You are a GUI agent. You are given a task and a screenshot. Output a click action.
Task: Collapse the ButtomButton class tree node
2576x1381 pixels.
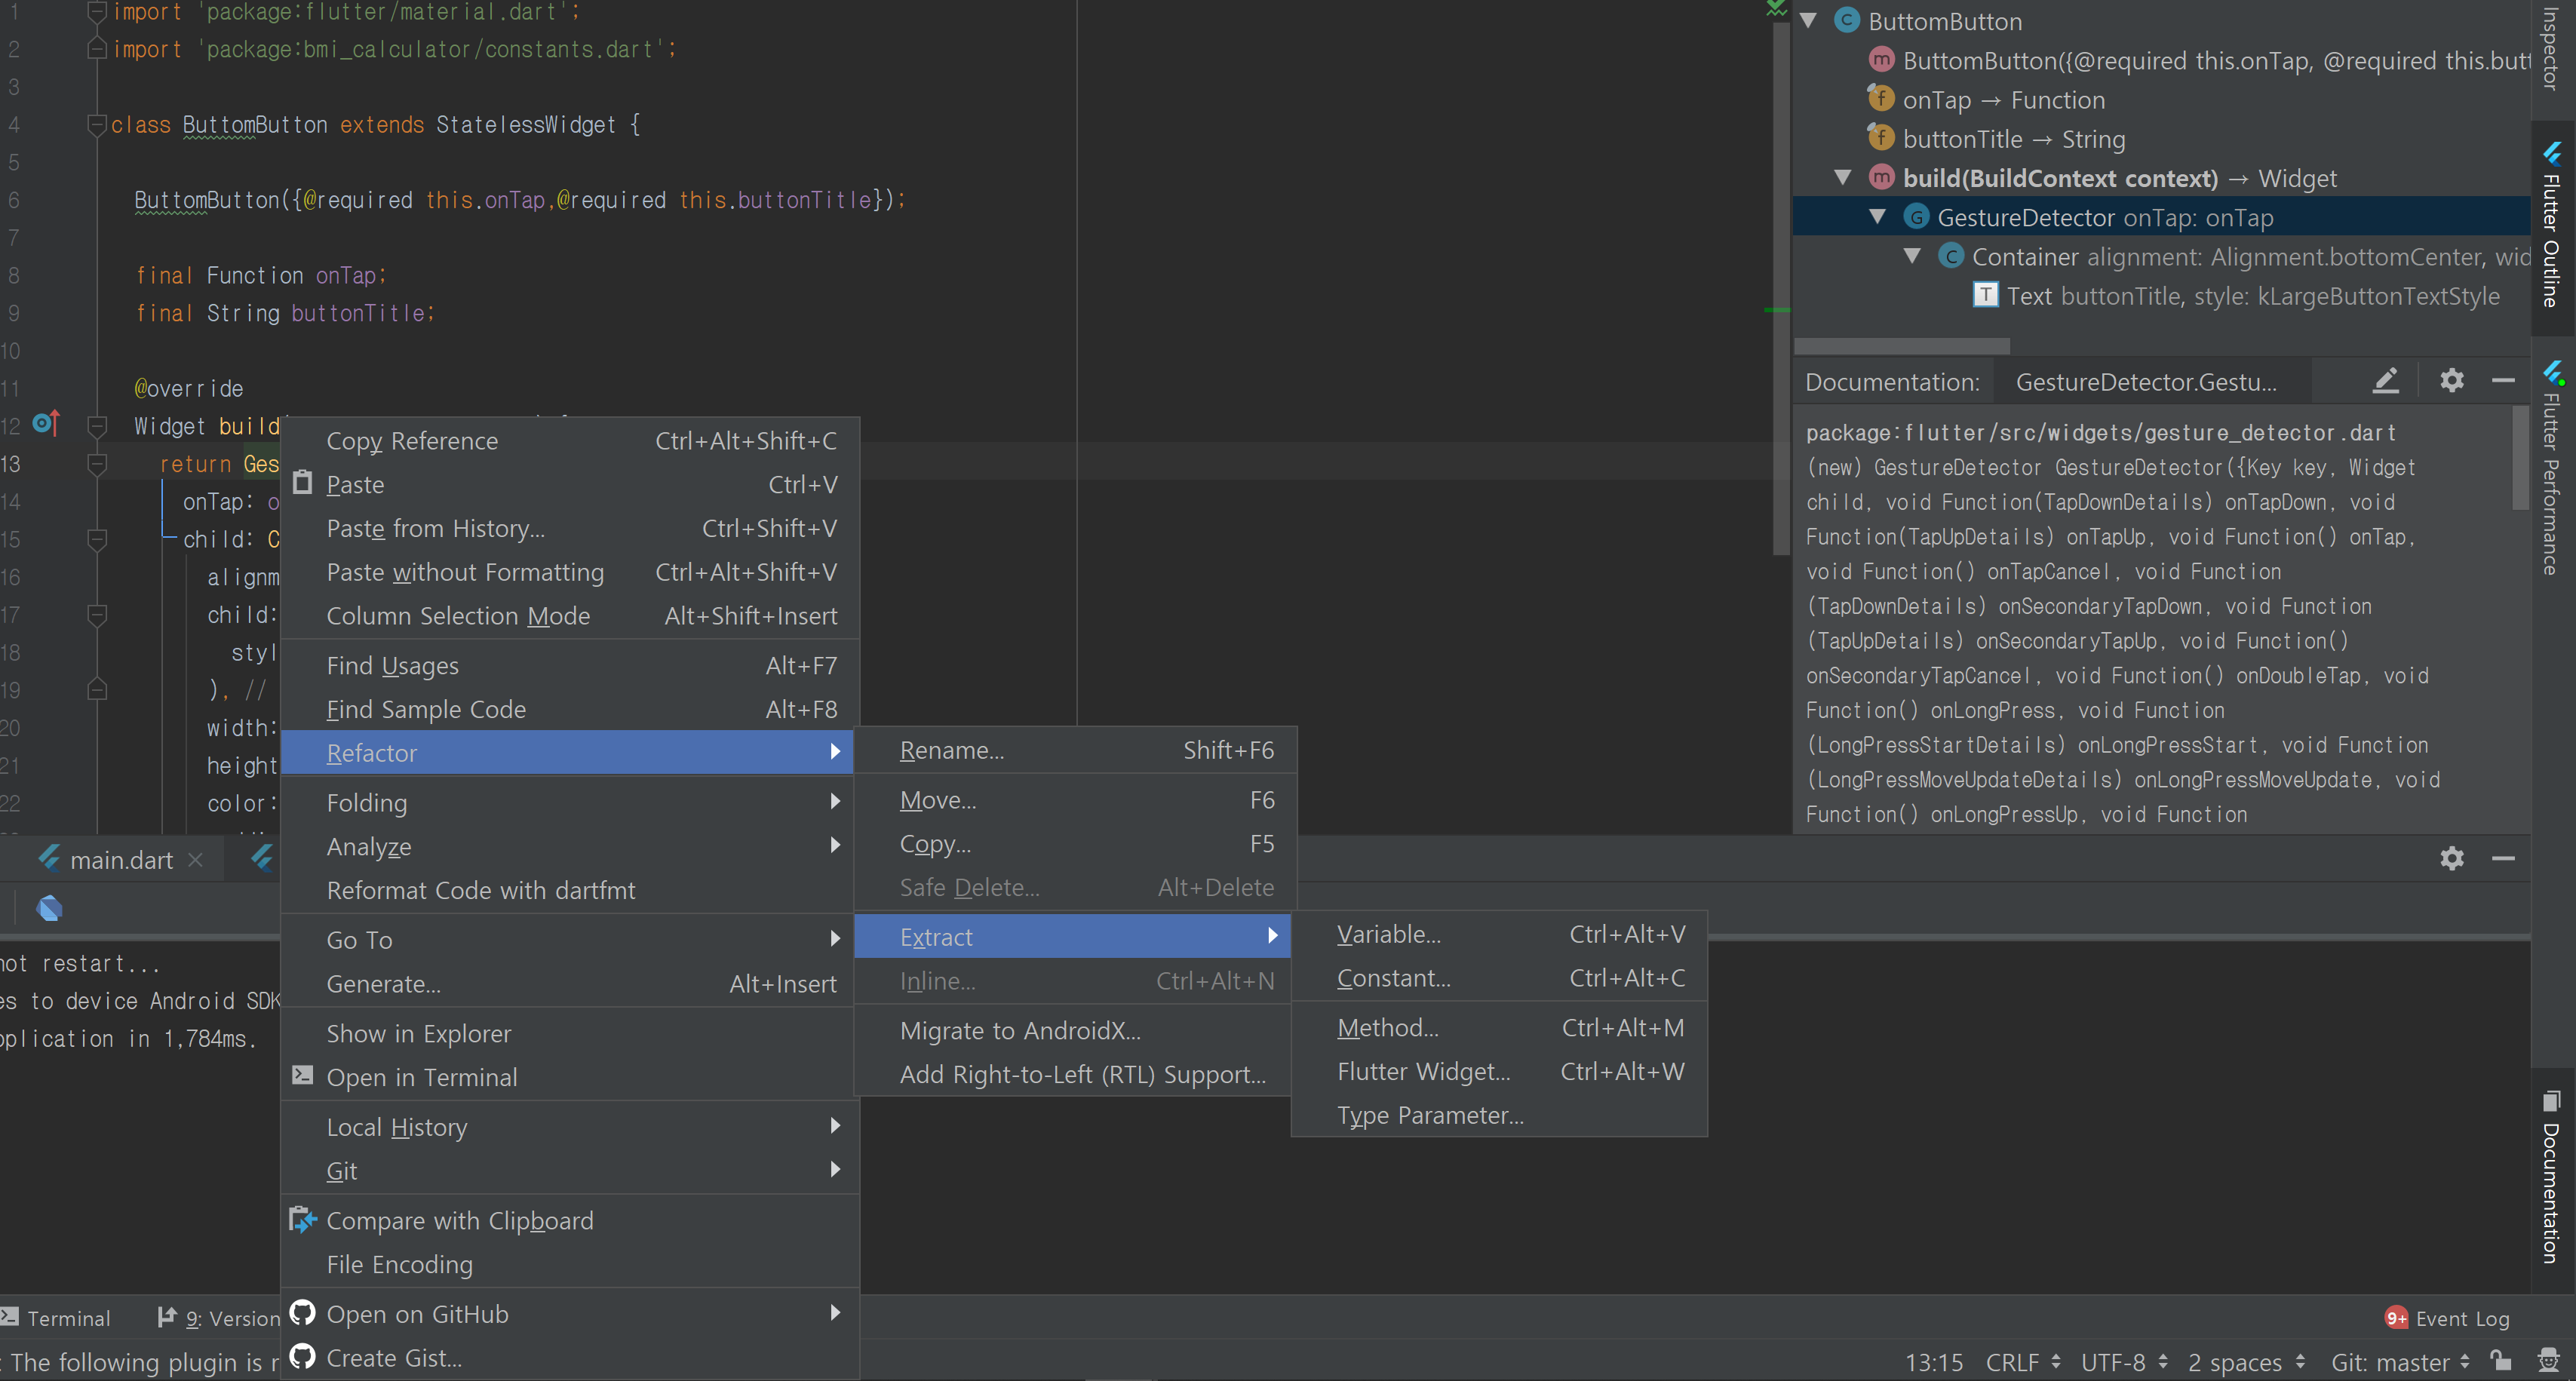point(1809,21)
